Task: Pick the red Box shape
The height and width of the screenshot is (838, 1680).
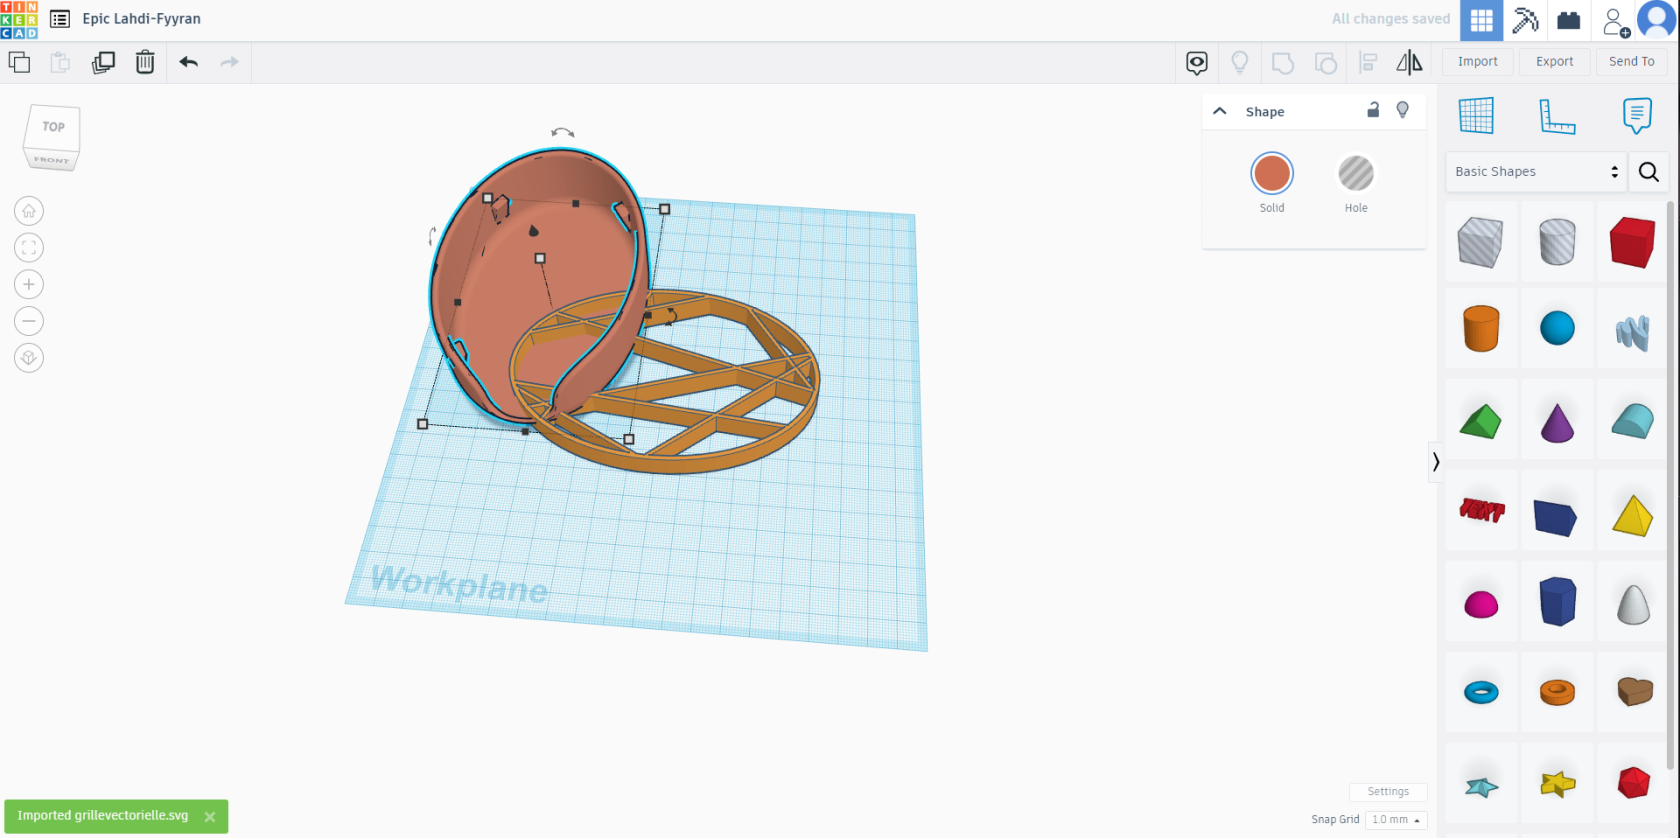Action: 1633,242
